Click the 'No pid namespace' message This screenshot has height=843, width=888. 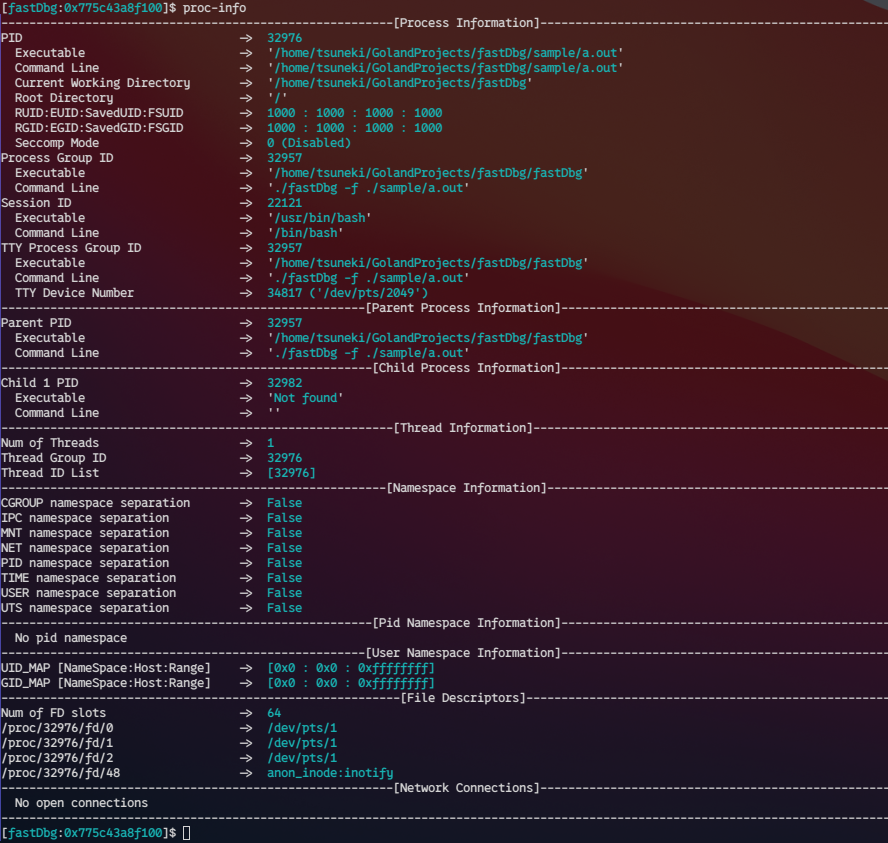click(x=71, y=638)
